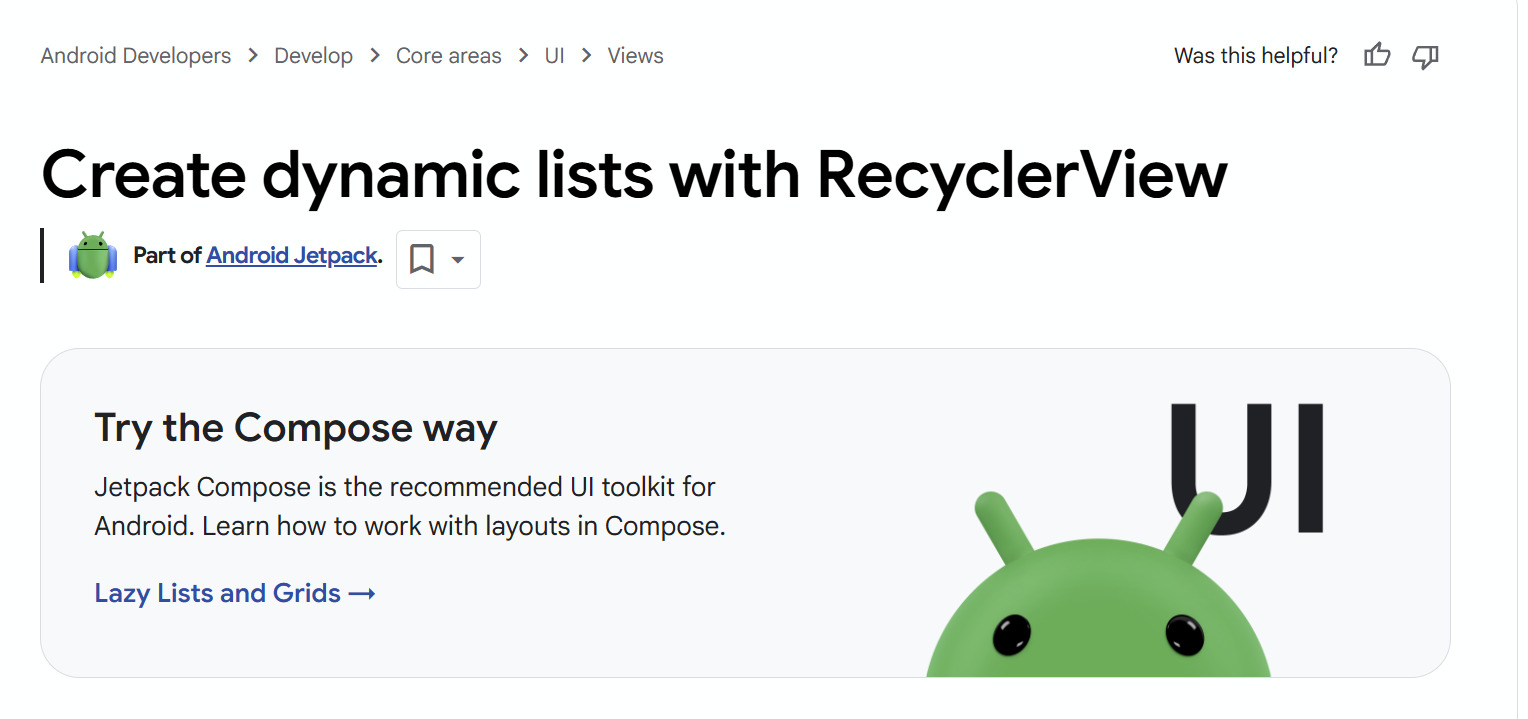This screenshot has width=1528, height=719.
Task: Select the Core areas breadcrumb
Action: (449, 56)
